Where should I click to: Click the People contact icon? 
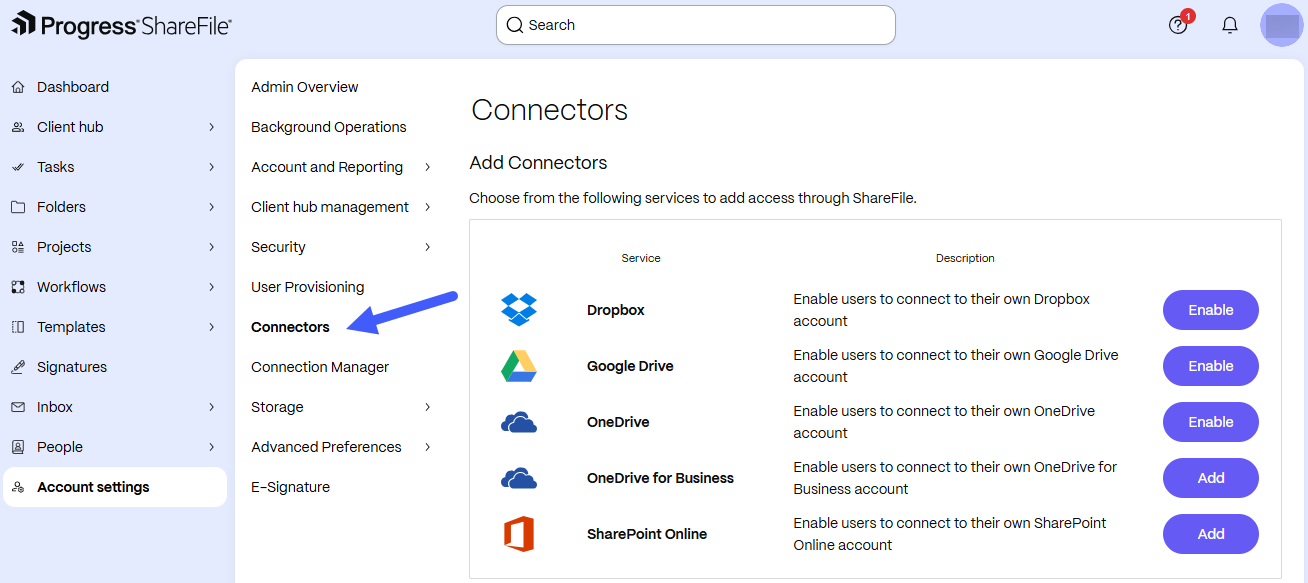pyautogui.click(x=18, y=447)
